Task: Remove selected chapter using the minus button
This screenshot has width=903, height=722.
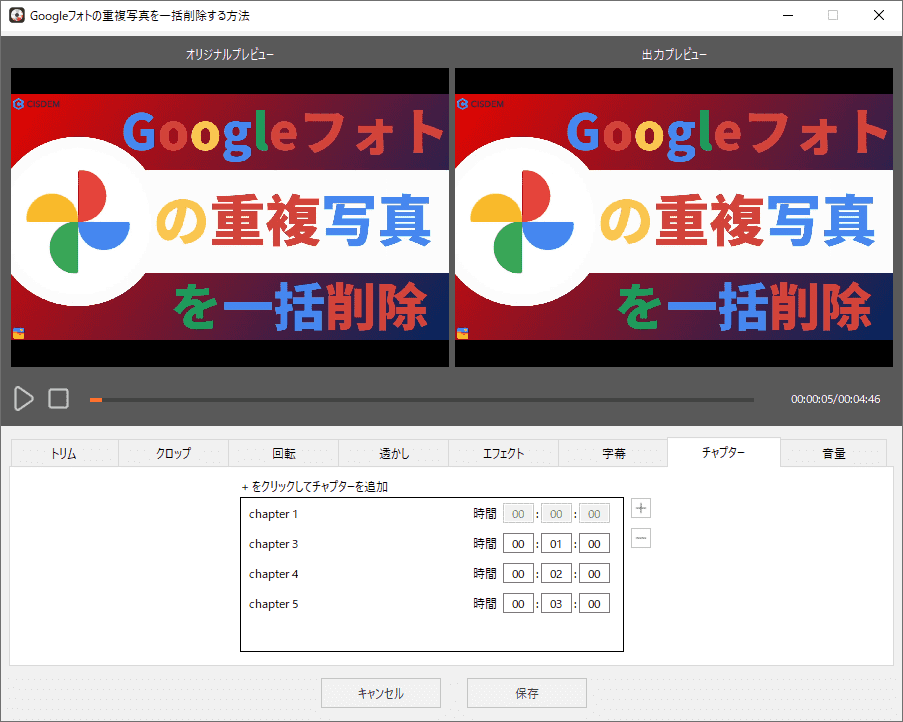Action: click(640, 538)
